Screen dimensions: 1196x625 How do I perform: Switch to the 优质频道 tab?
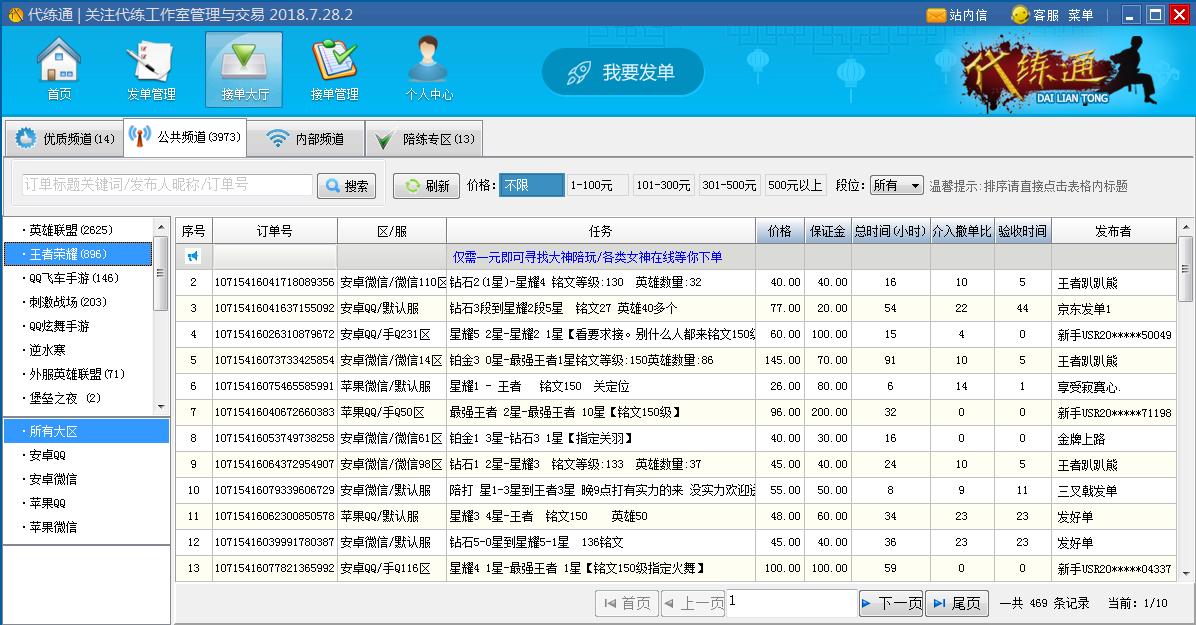coord(64,138)
